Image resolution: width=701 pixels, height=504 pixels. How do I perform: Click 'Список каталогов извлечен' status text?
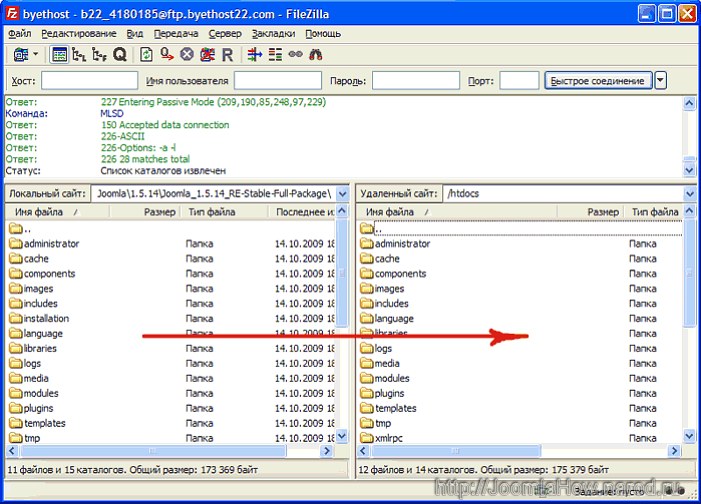click(x=163, y=171)
